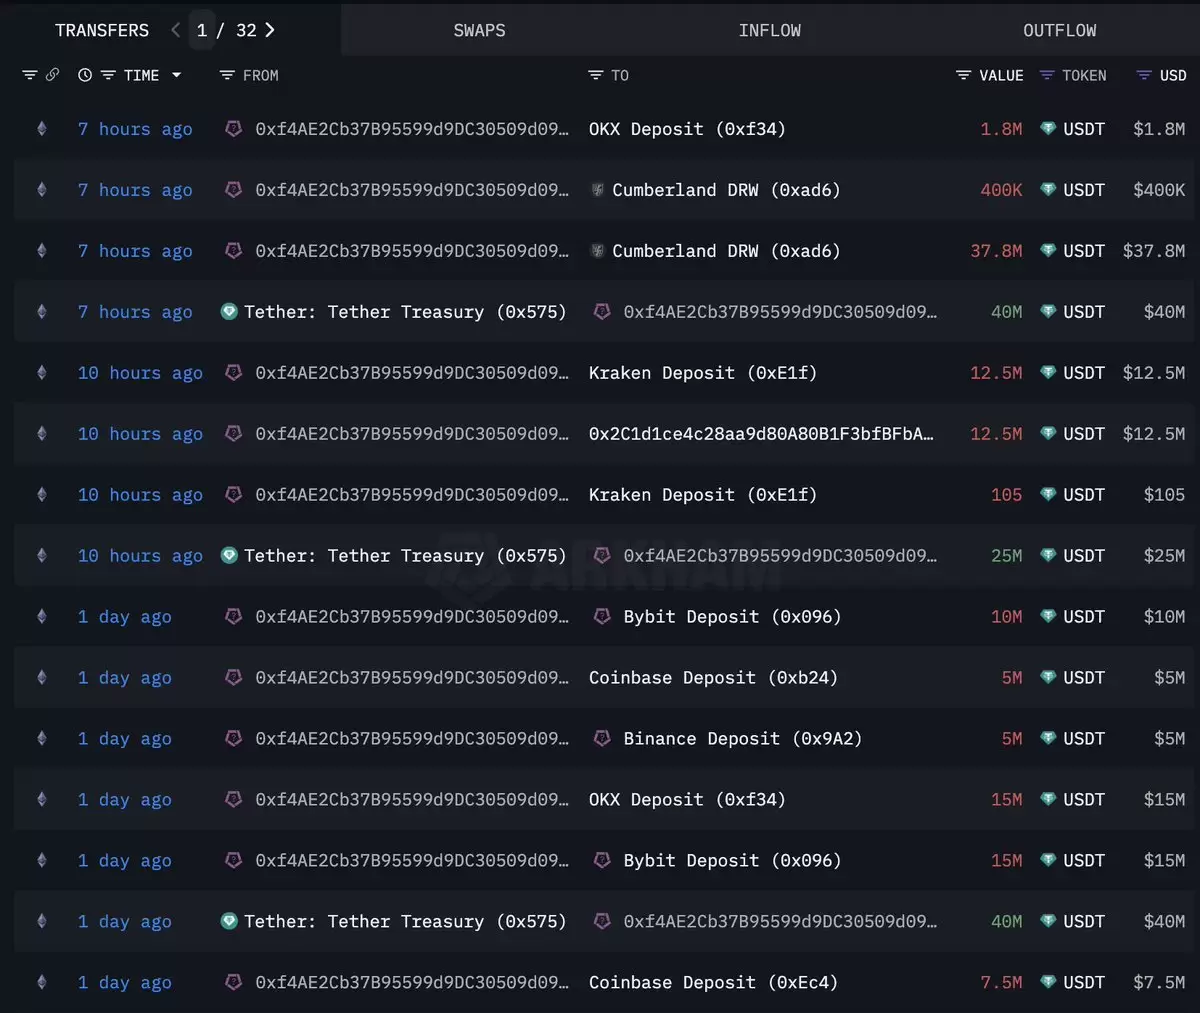The height and width of the screenshot is (1013, 1200).
Task: Click the entity icon beside Bybit Deposit in the 10M row
Action: pos(602,616)
